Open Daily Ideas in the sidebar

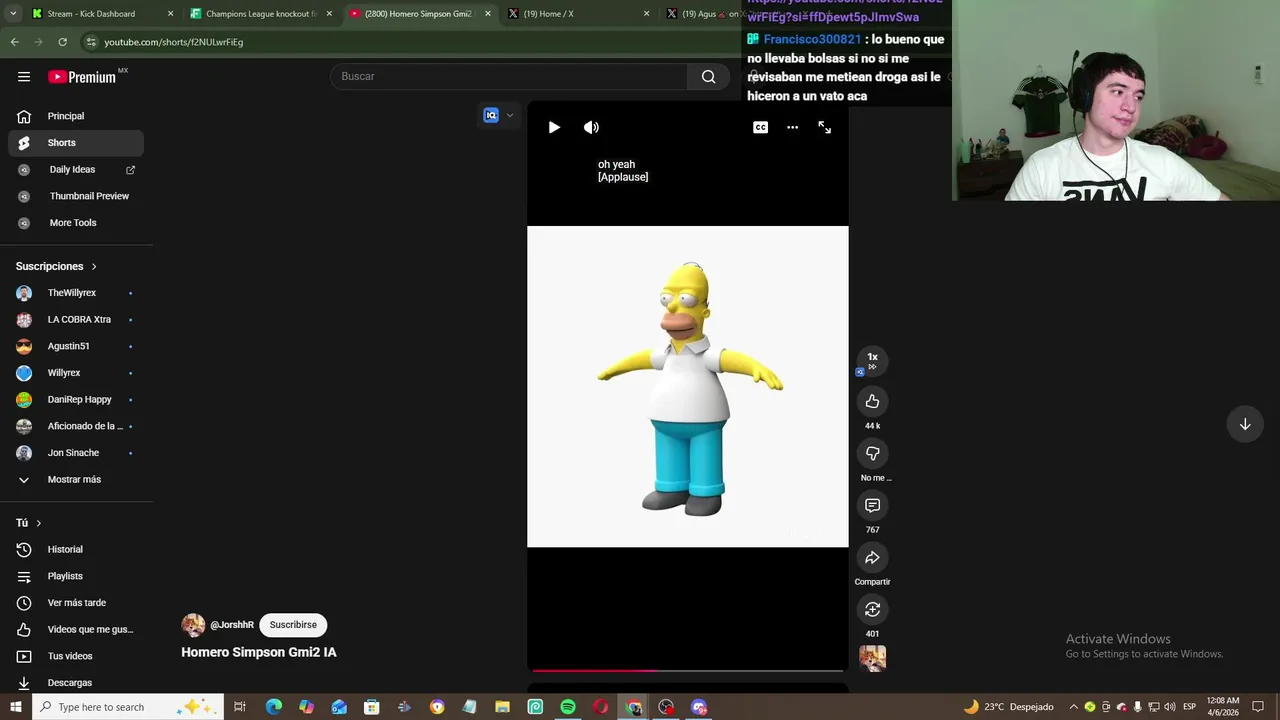click(x=76, y=170)
